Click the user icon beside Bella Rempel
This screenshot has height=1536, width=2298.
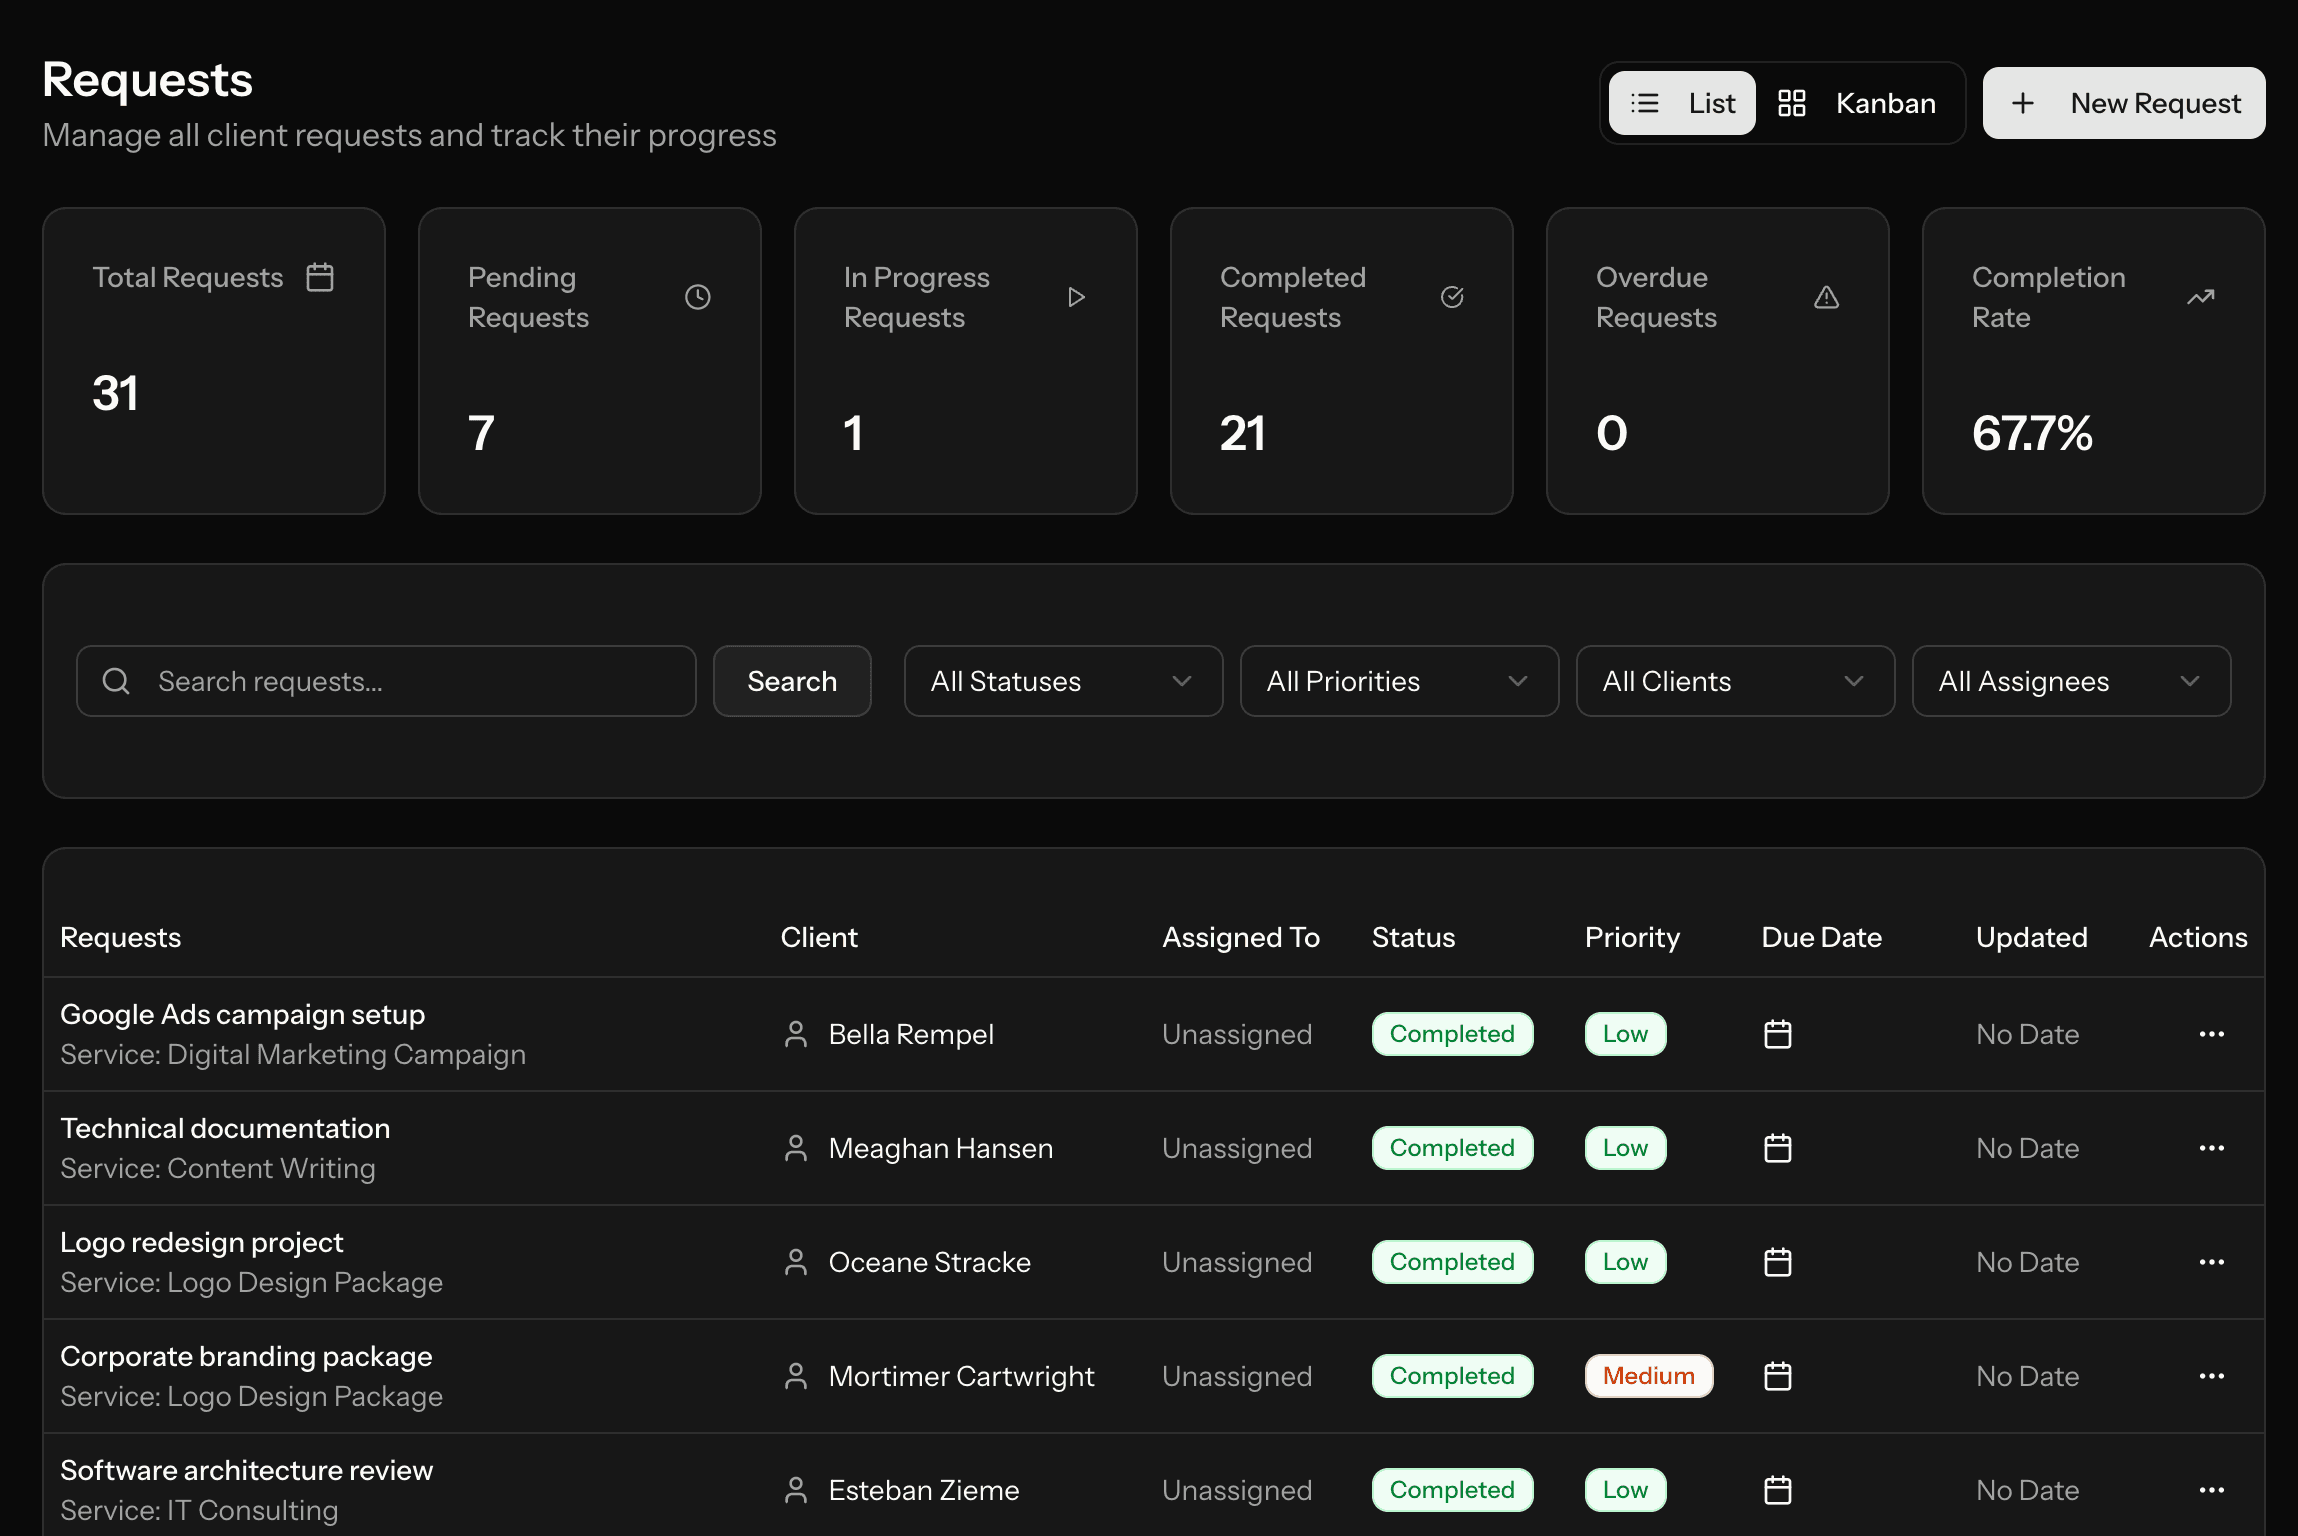click(x=795, y=1034)
